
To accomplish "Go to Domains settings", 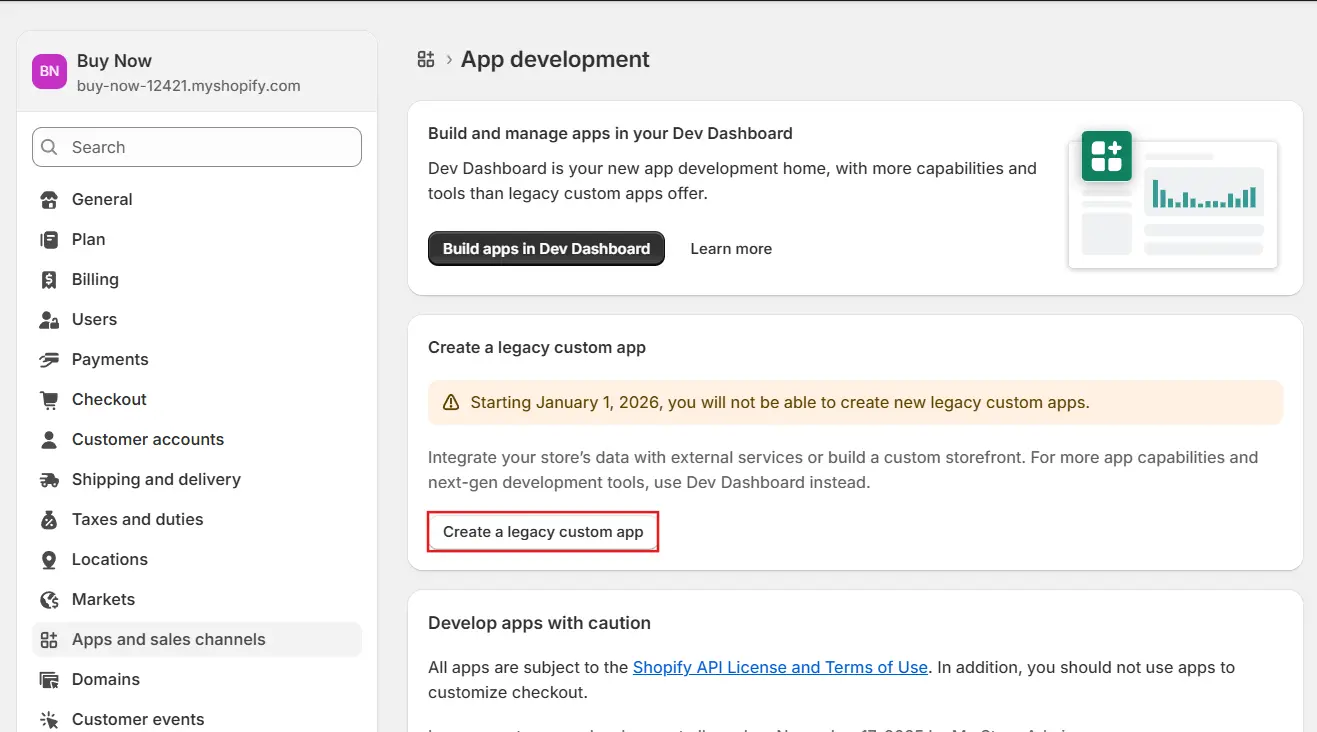I will point(105,680).
